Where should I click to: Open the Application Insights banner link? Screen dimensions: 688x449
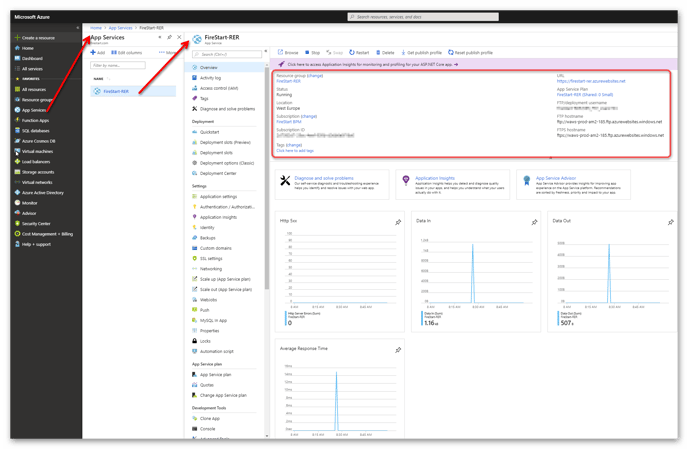373,65
